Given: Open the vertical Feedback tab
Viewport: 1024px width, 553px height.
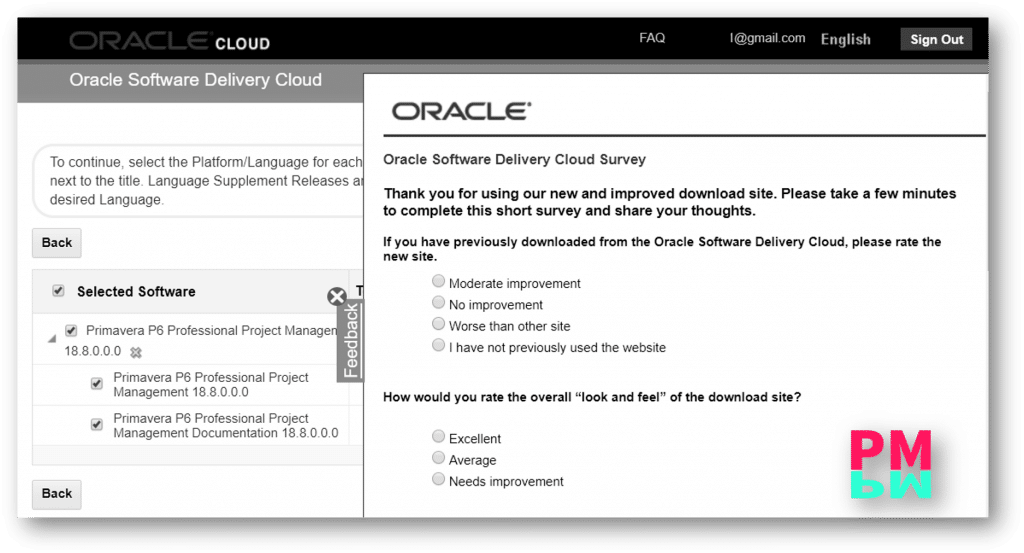Looking at the screenshot, I should tap(351, 341).
